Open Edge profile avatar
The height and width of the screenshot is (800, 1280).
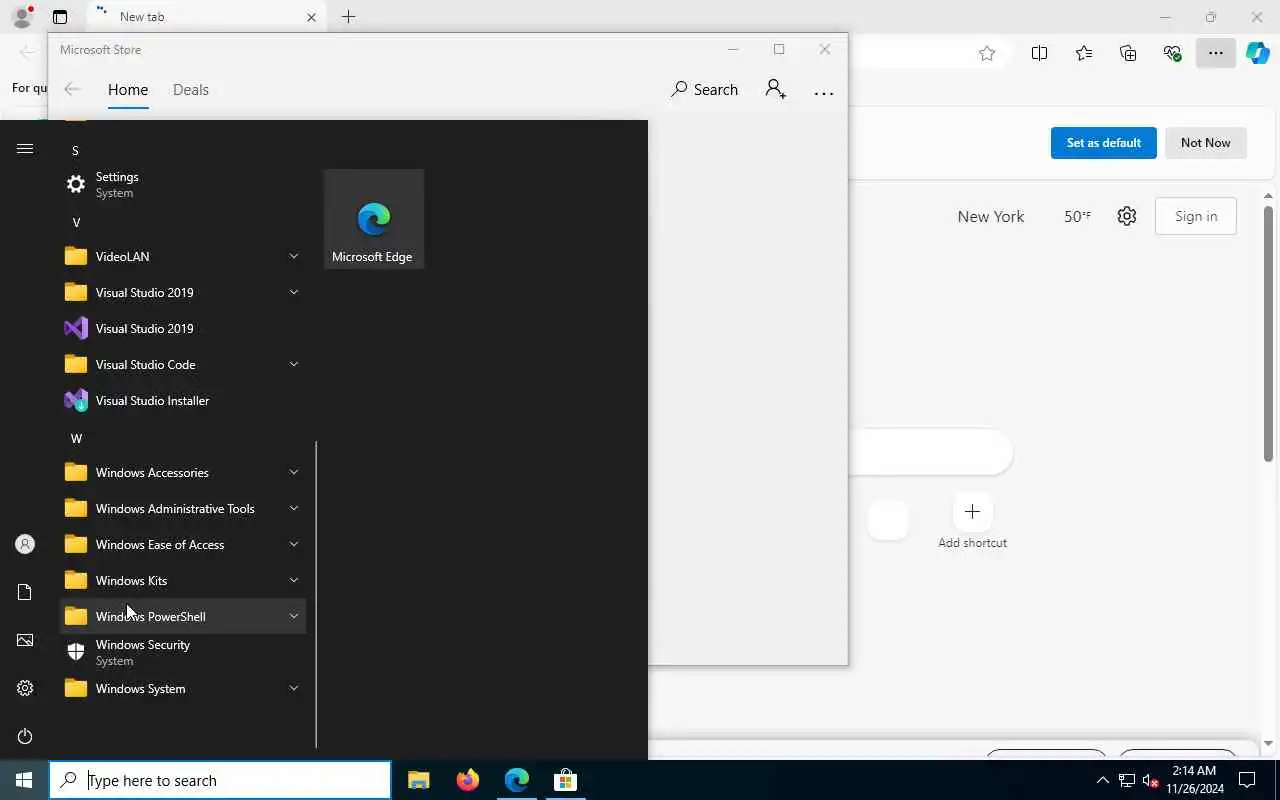22,17
